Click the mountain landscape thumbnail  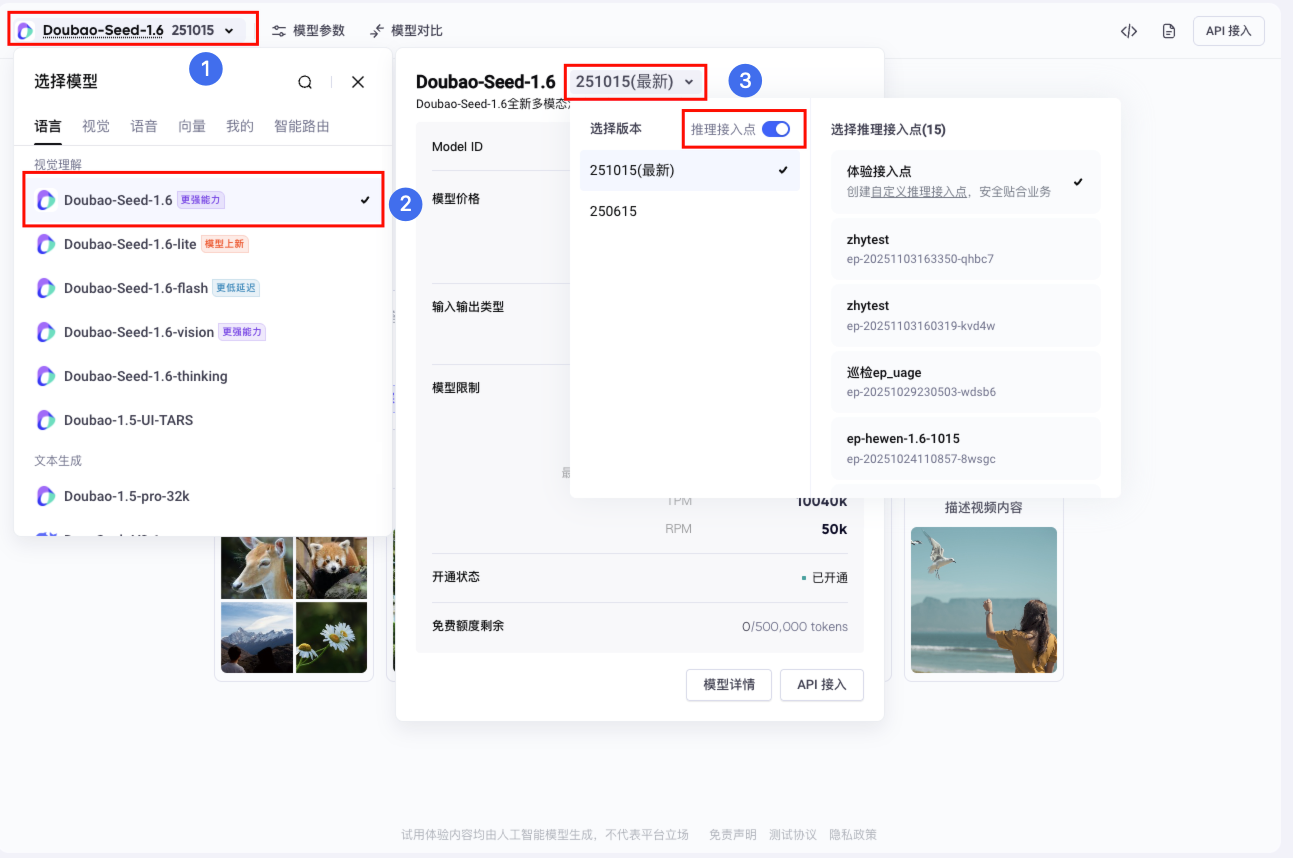coord(257,637)
